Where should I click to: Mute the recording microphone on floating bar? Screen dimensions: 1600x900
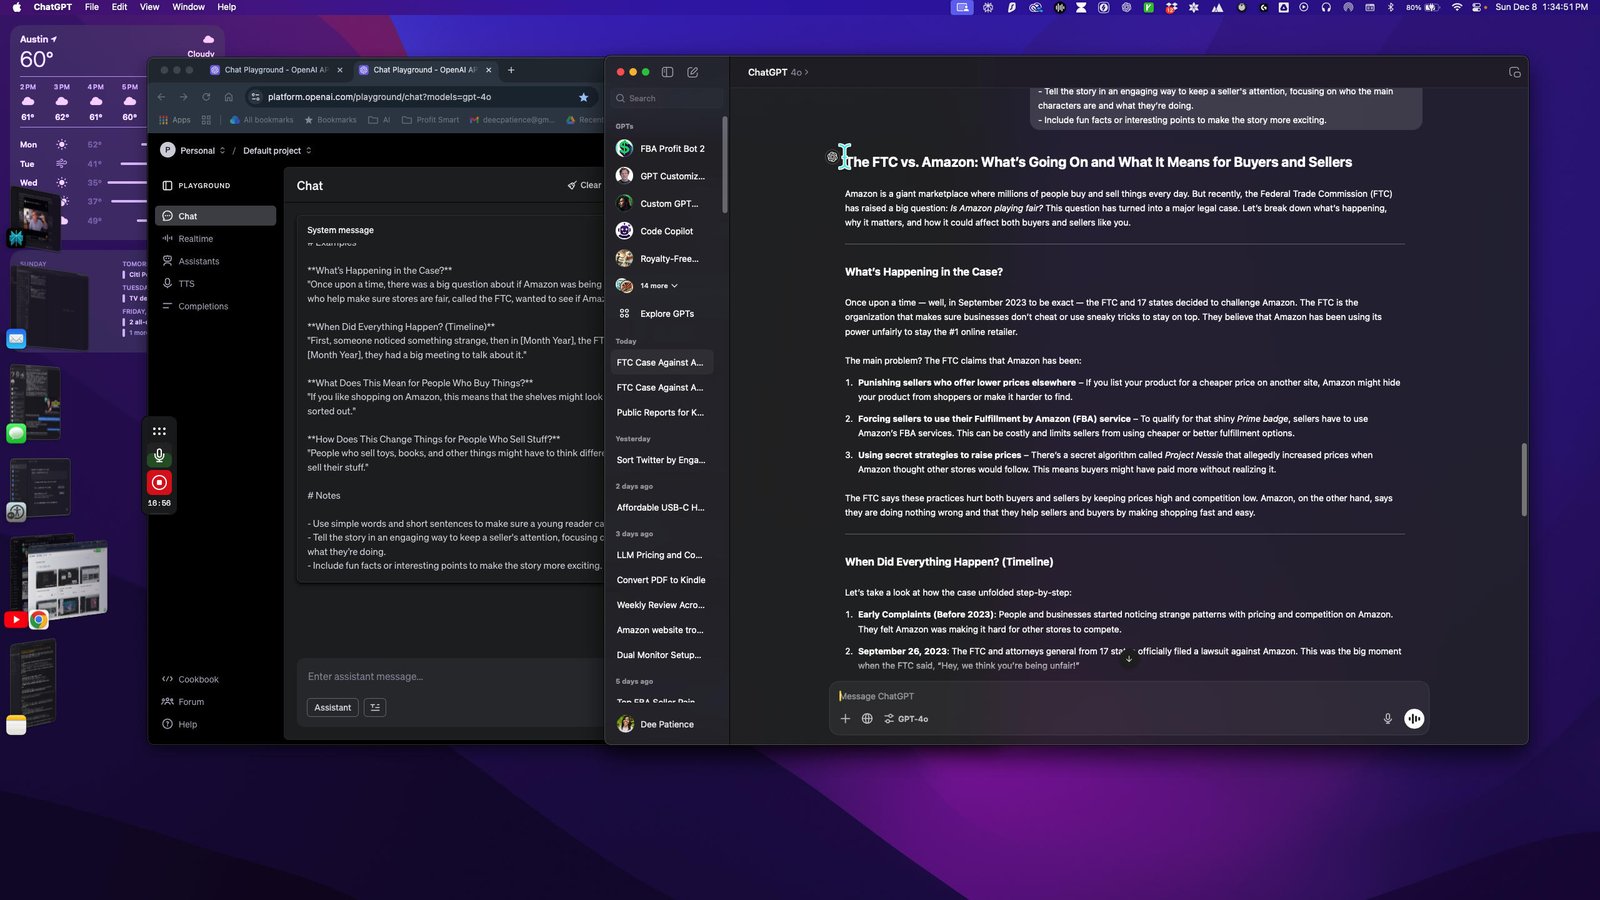[x=159, y=456]
